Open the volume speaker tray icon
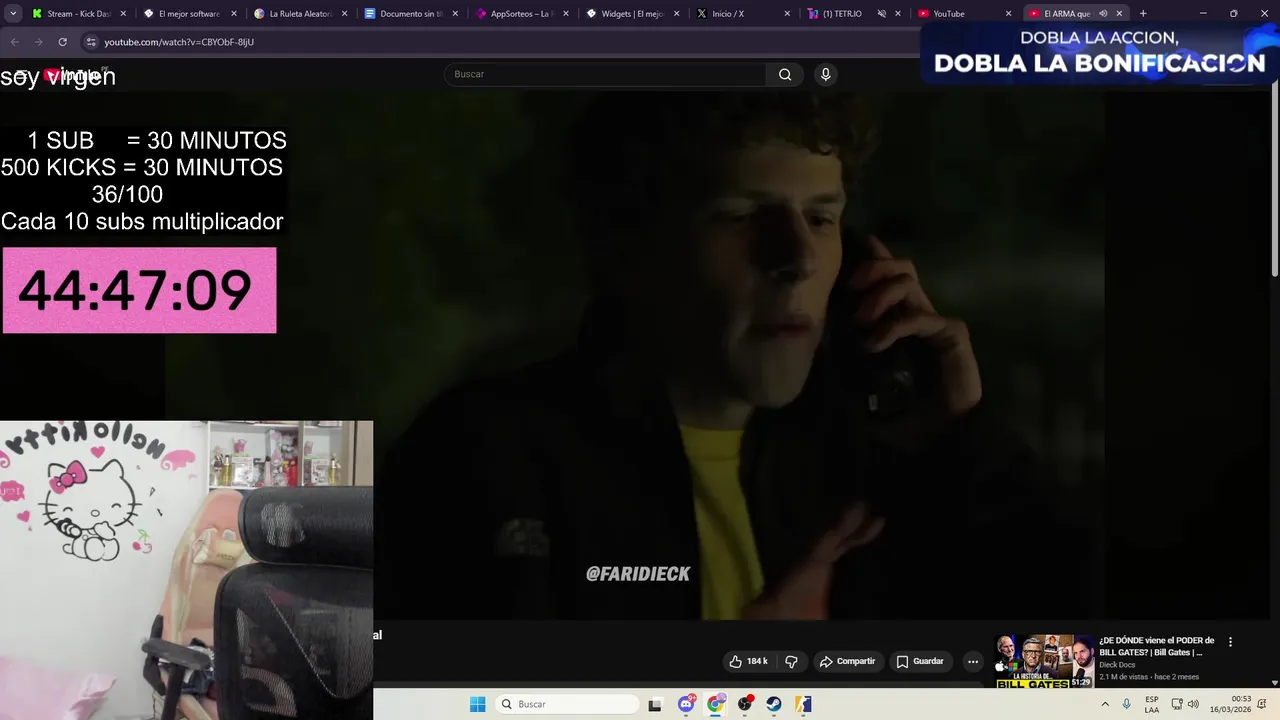 pyautogui.click(x=1193, y=704)
